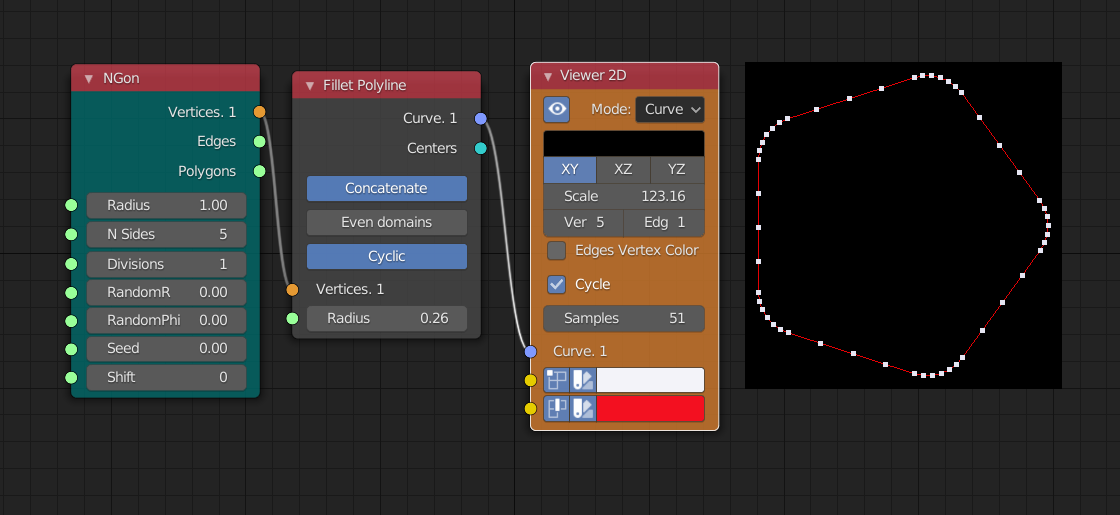This screenshot has width=1120, height=515.
Task: Click the orange Vertices output socket on NGon
Action: (260, 112)
